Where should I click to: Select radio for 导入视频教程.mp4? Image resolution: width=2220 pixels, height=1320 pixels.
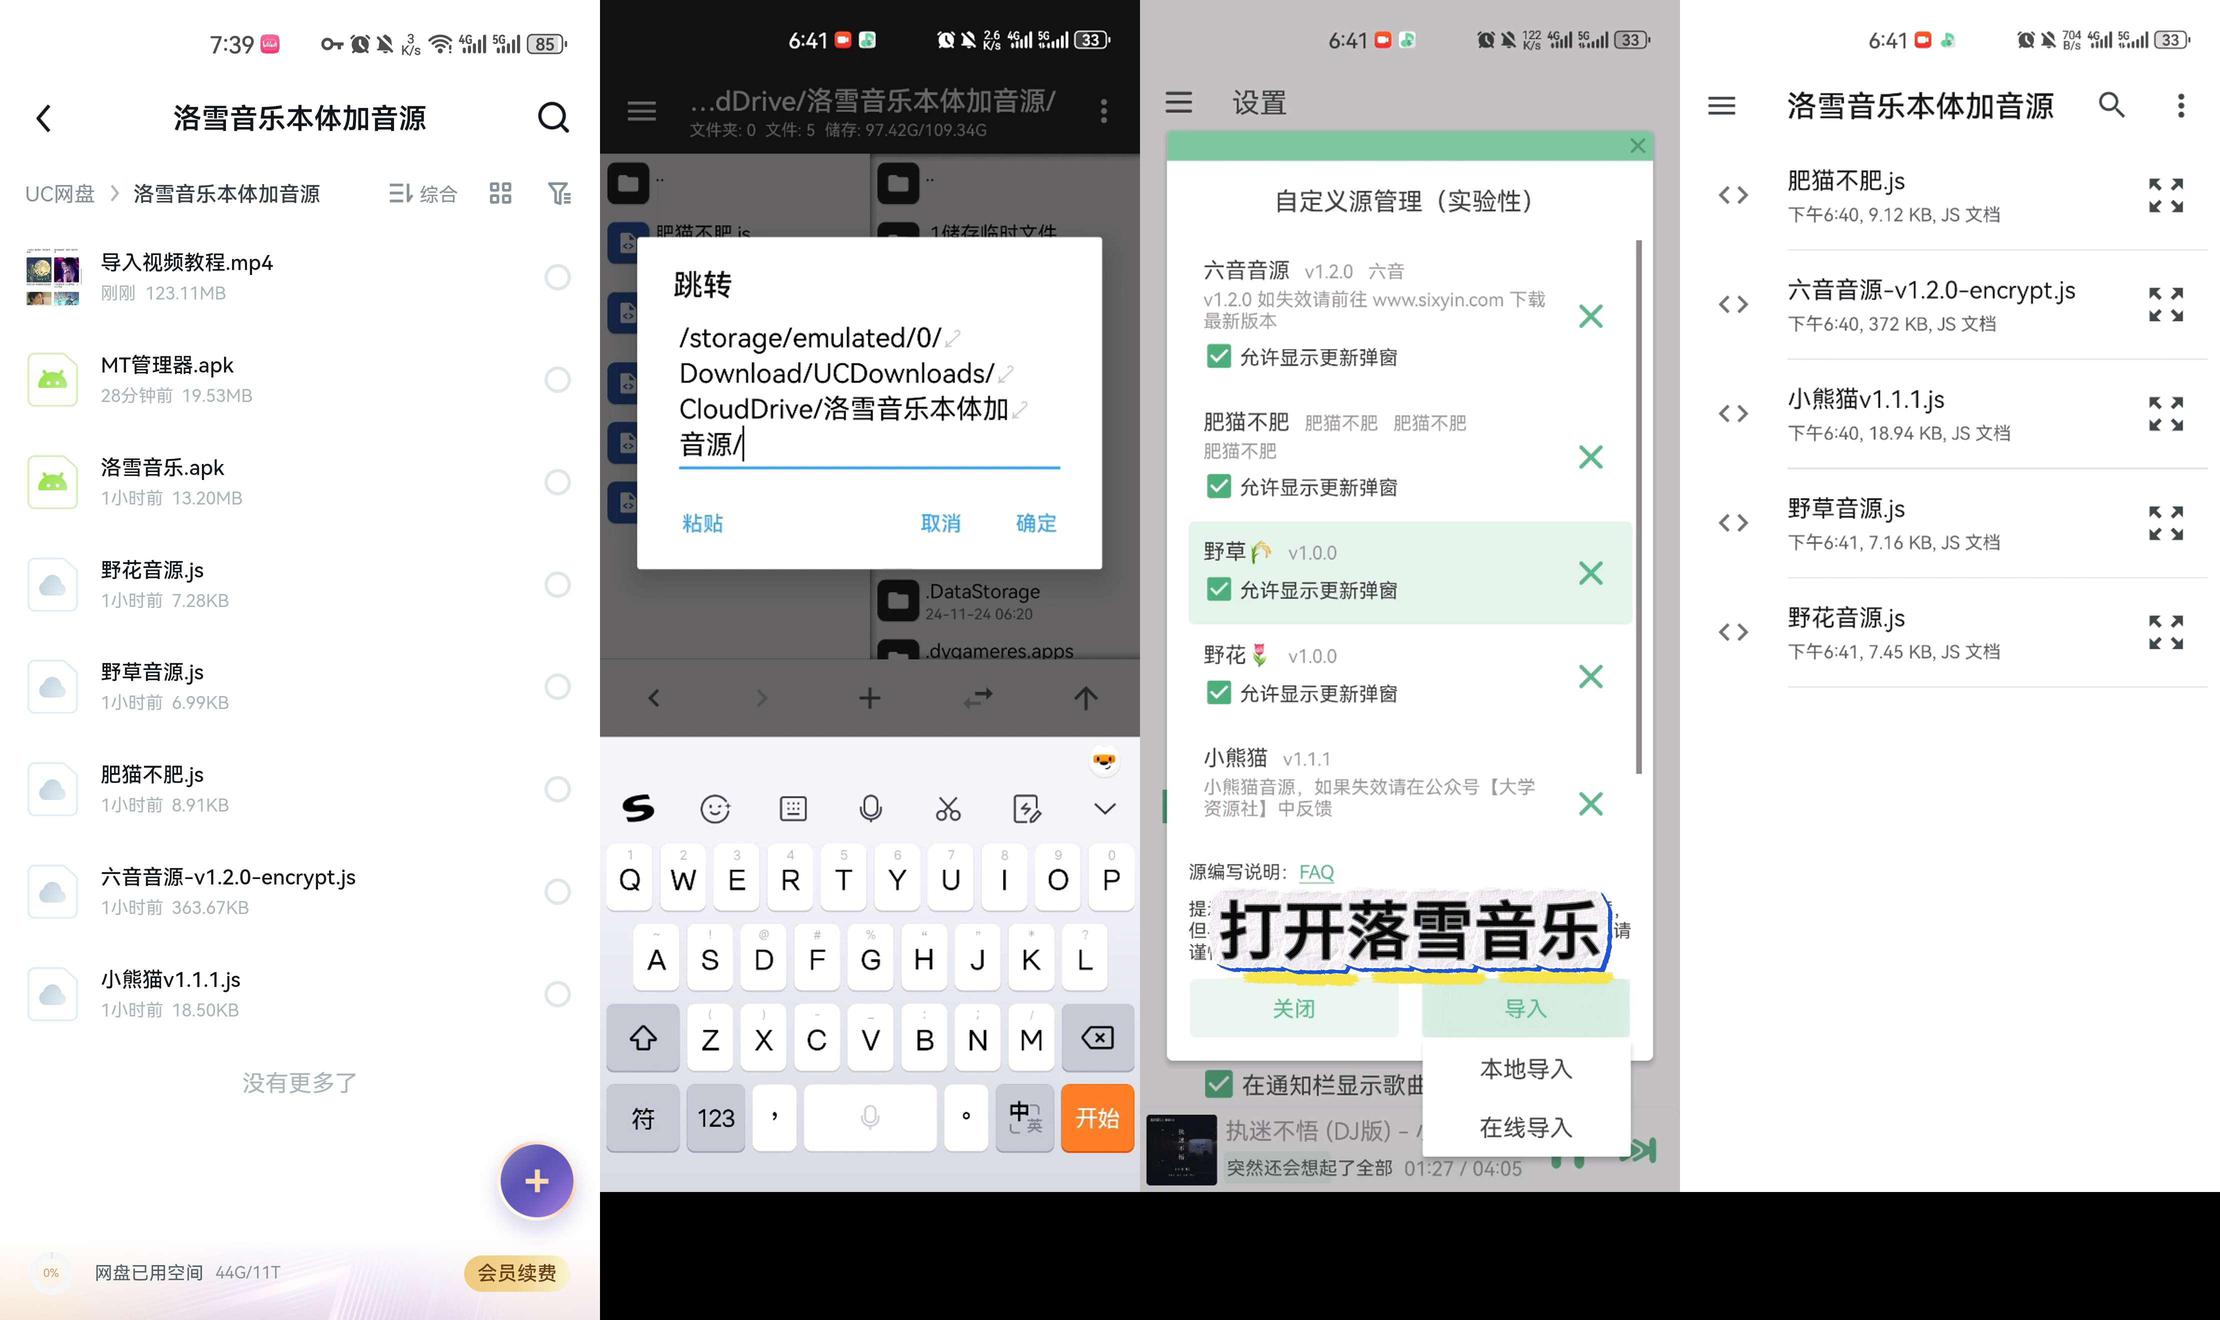pos(557,277)
